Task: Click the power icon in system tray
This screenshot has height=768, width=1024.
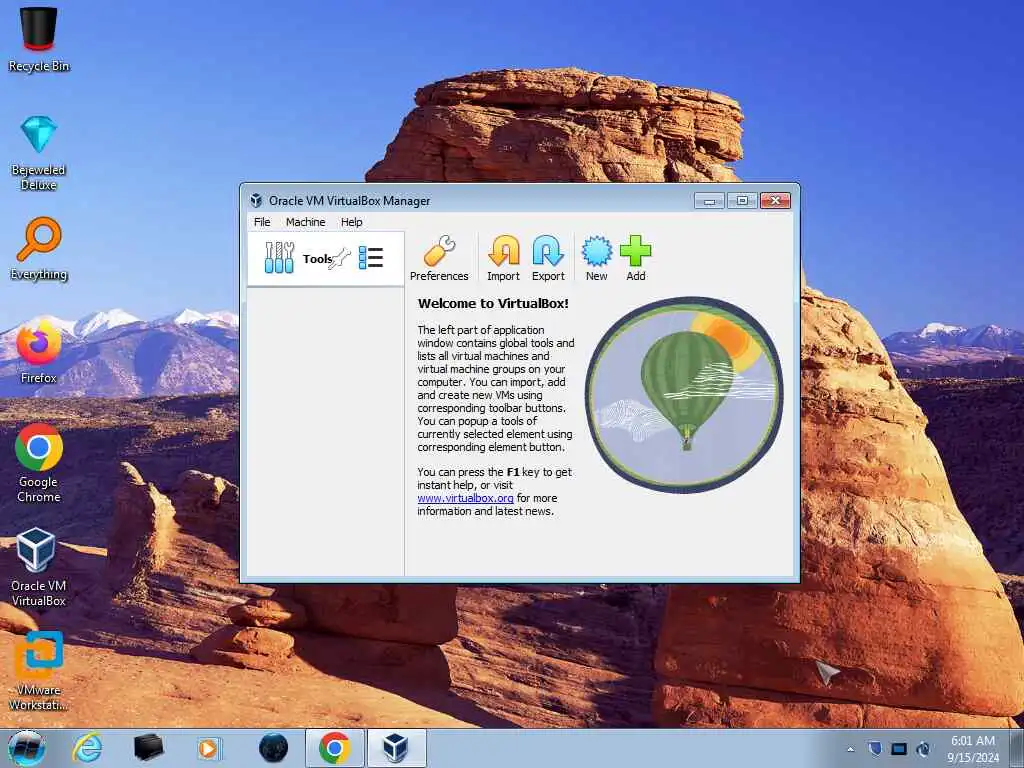Action: tap(923, 748)
